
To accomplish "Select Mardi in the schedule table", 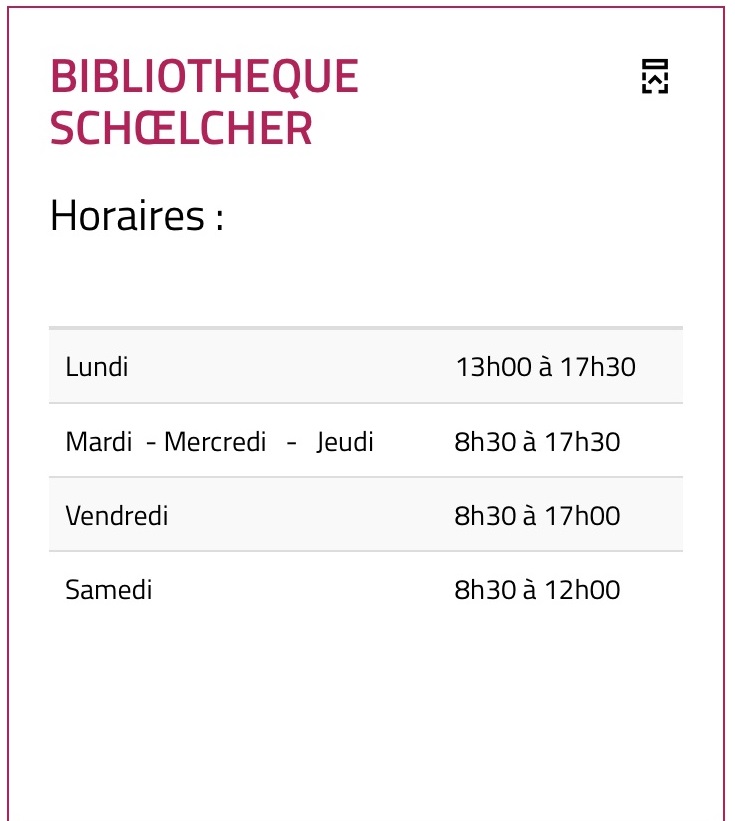I will pos(98,441).
